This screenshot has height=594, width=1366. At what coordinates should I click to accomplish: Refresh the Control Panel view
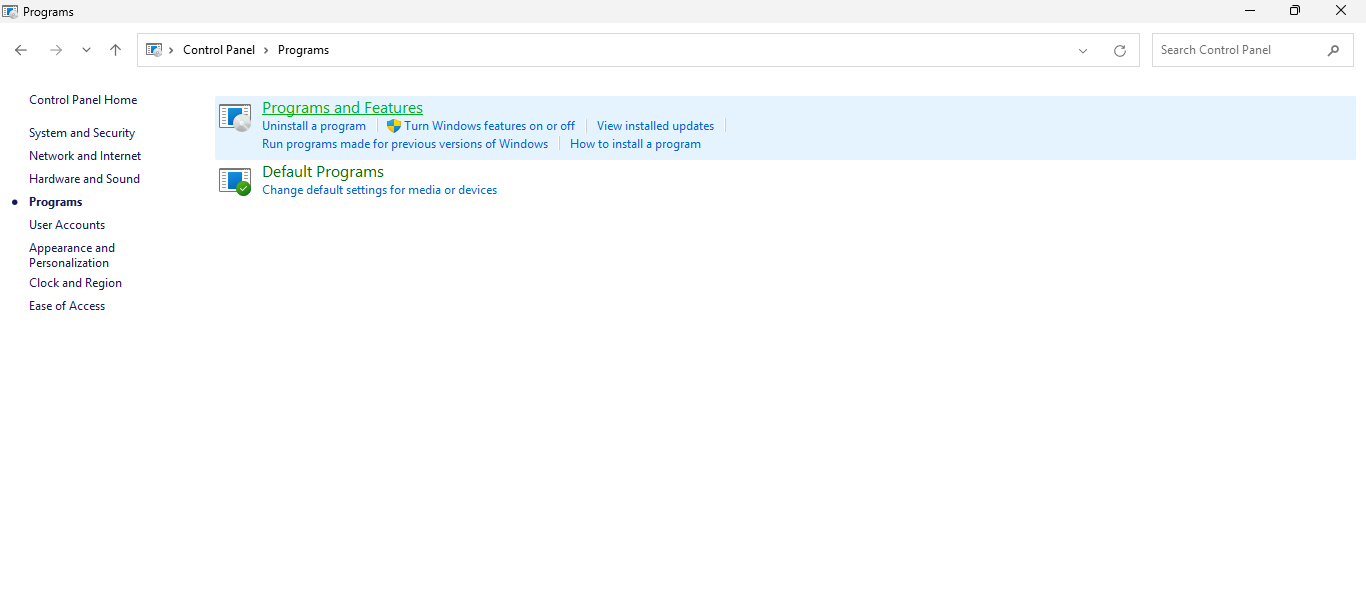[x=1120, y=51]
